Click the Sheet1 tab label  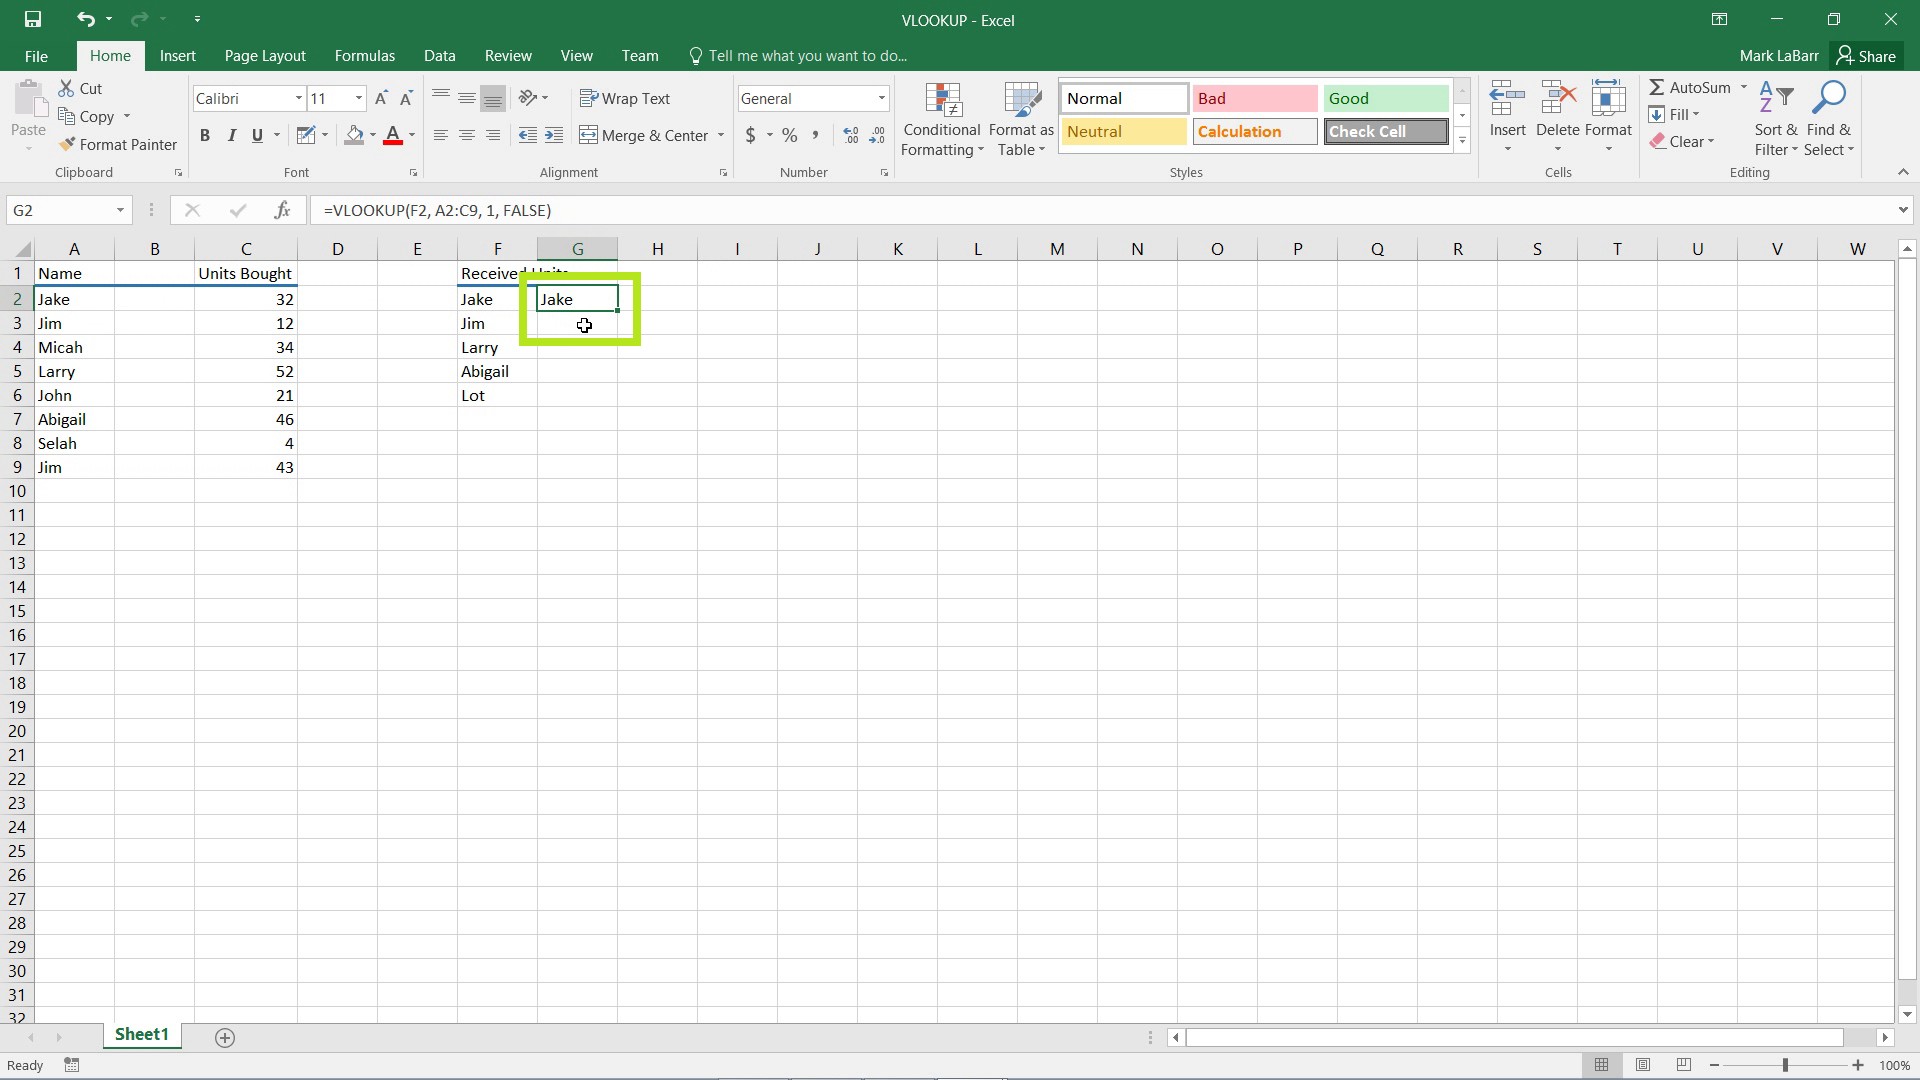tap(142, 1034)
